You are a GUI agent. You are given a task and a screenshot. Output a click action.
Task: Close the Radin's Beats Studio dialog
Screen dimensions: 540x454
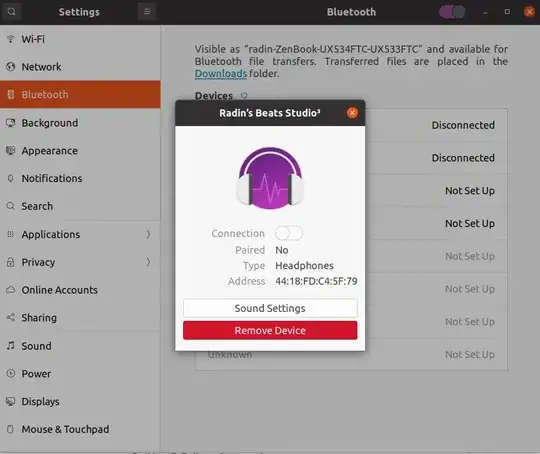click(x=352, y=113)
